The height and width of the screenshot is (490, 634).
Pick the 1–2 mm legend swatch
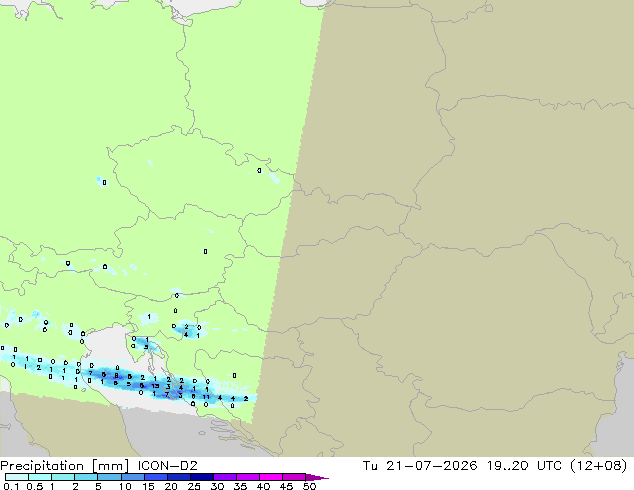point(63,477)
